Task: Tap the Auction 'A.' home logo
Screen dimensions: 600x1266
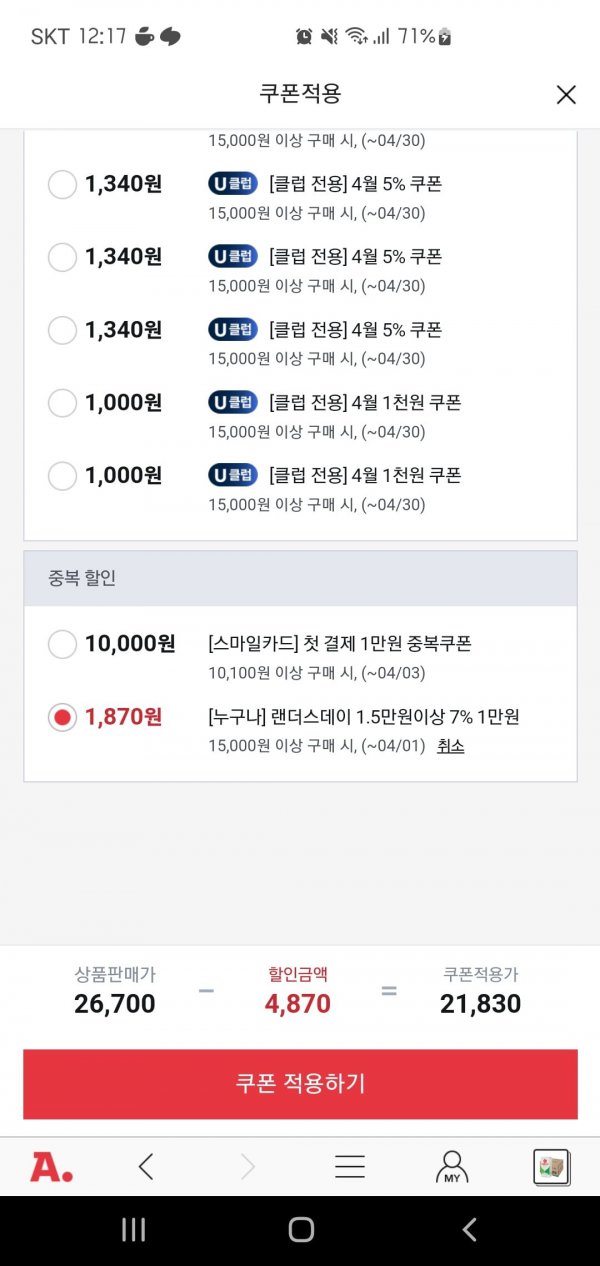Action: pyautogui.click(x=51, y=1166)
